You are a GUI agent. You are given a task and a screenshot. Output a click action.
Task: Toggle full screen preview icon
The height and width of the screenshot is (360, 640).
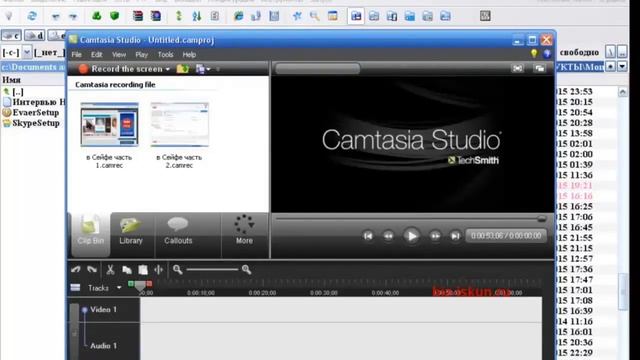[518, 68]
